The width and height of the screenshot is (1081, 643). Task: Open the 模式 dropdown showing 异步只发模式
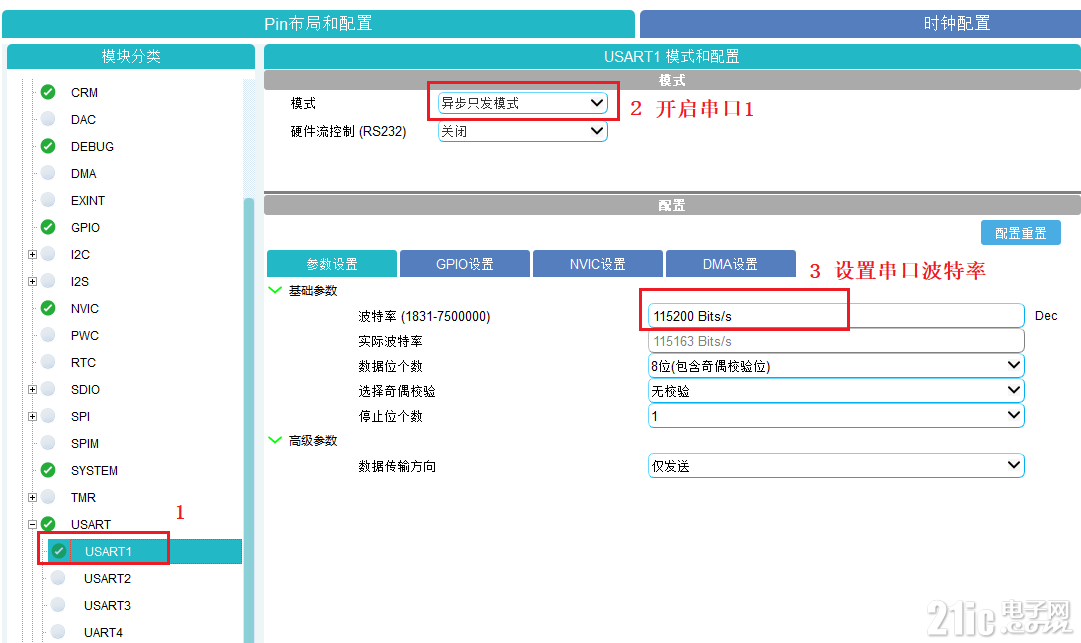pos(523,103)
